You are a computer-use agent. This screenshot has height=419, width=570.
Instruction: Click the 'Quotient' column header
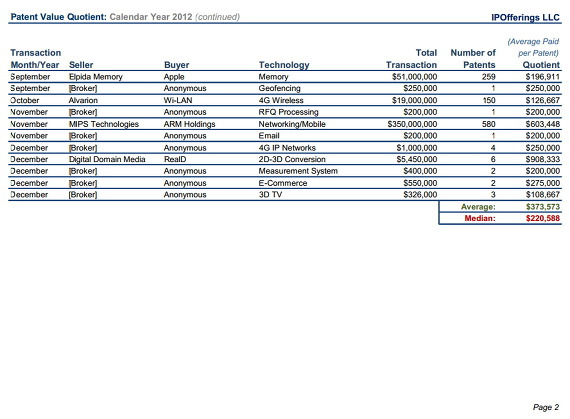(x=541, y=65)
